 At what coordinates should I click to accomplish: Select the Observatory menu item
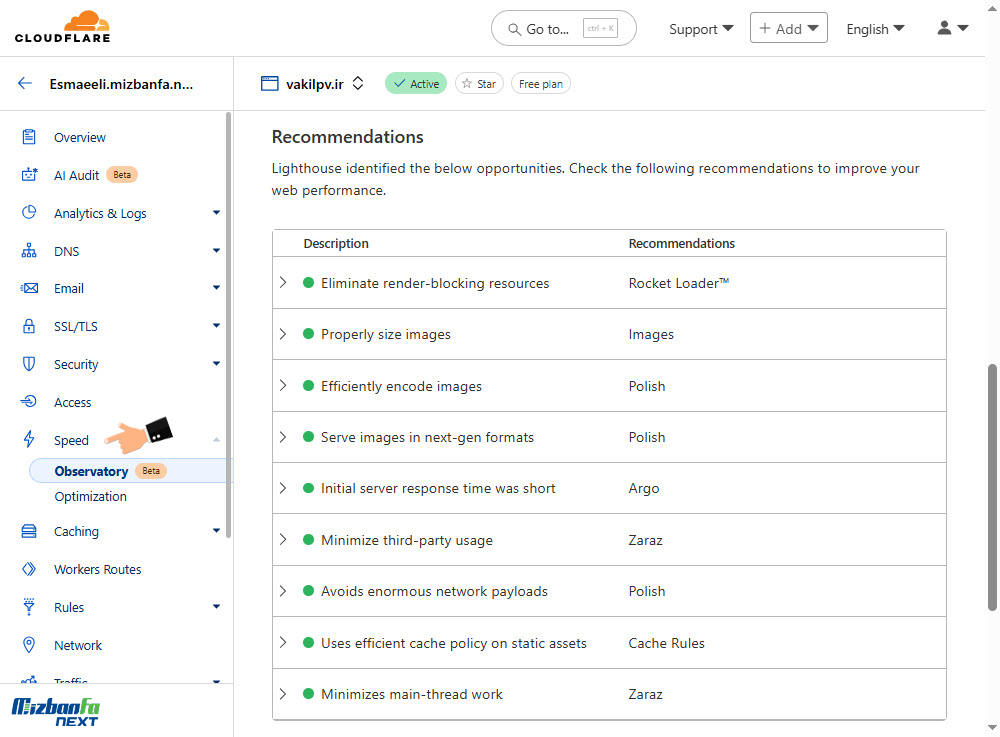coord(91,471)
